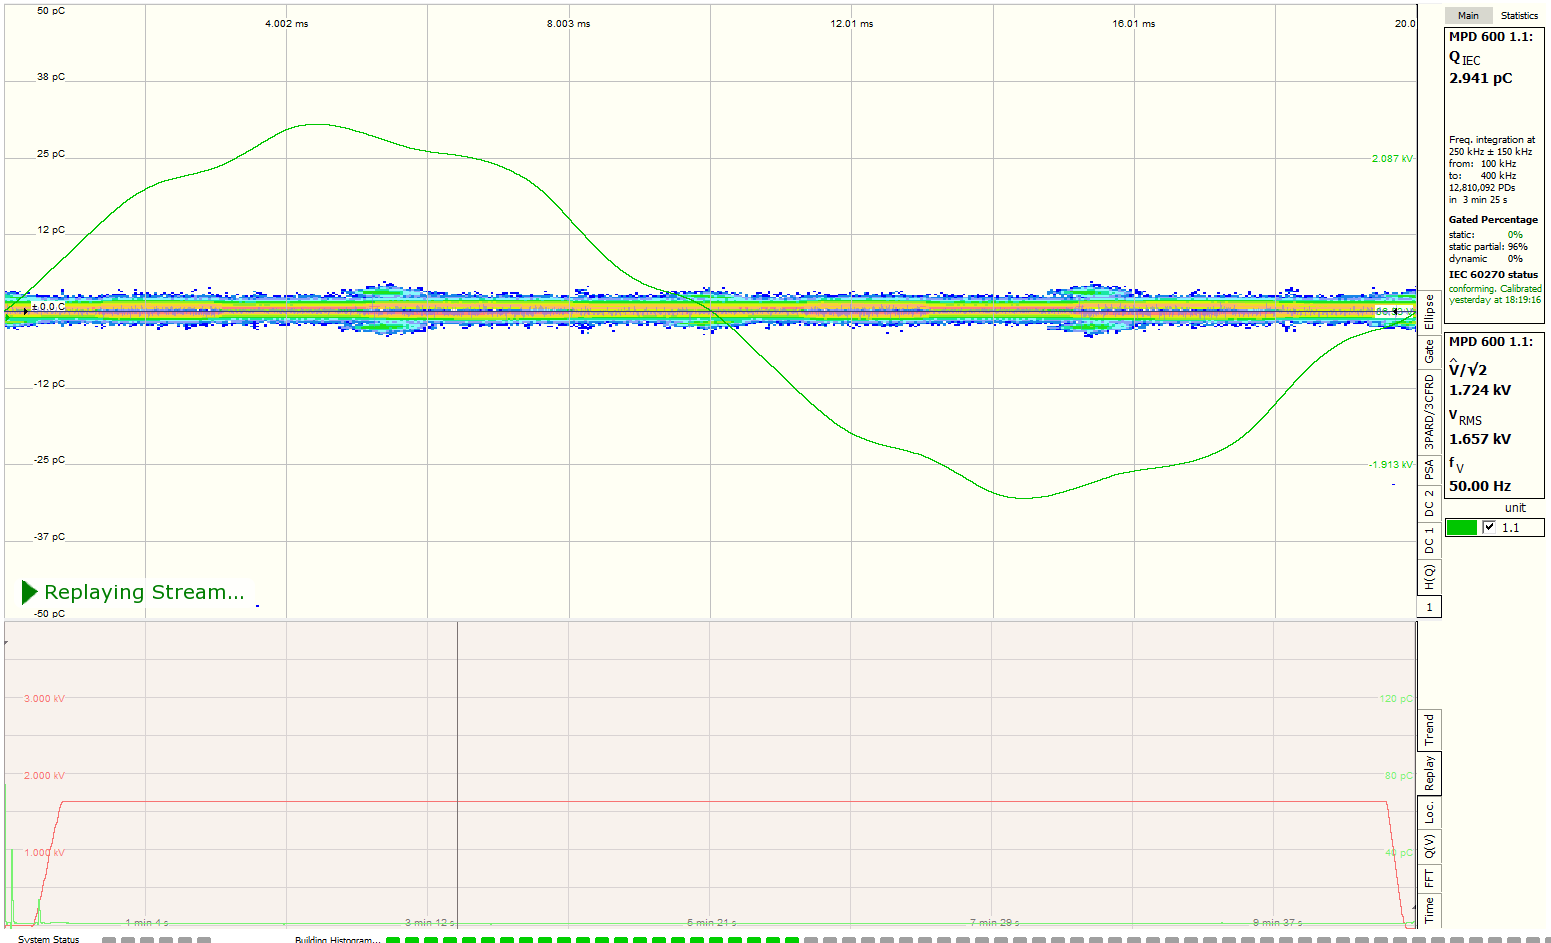Select the Ellipse vertical tab

(x=1430, y=312)
